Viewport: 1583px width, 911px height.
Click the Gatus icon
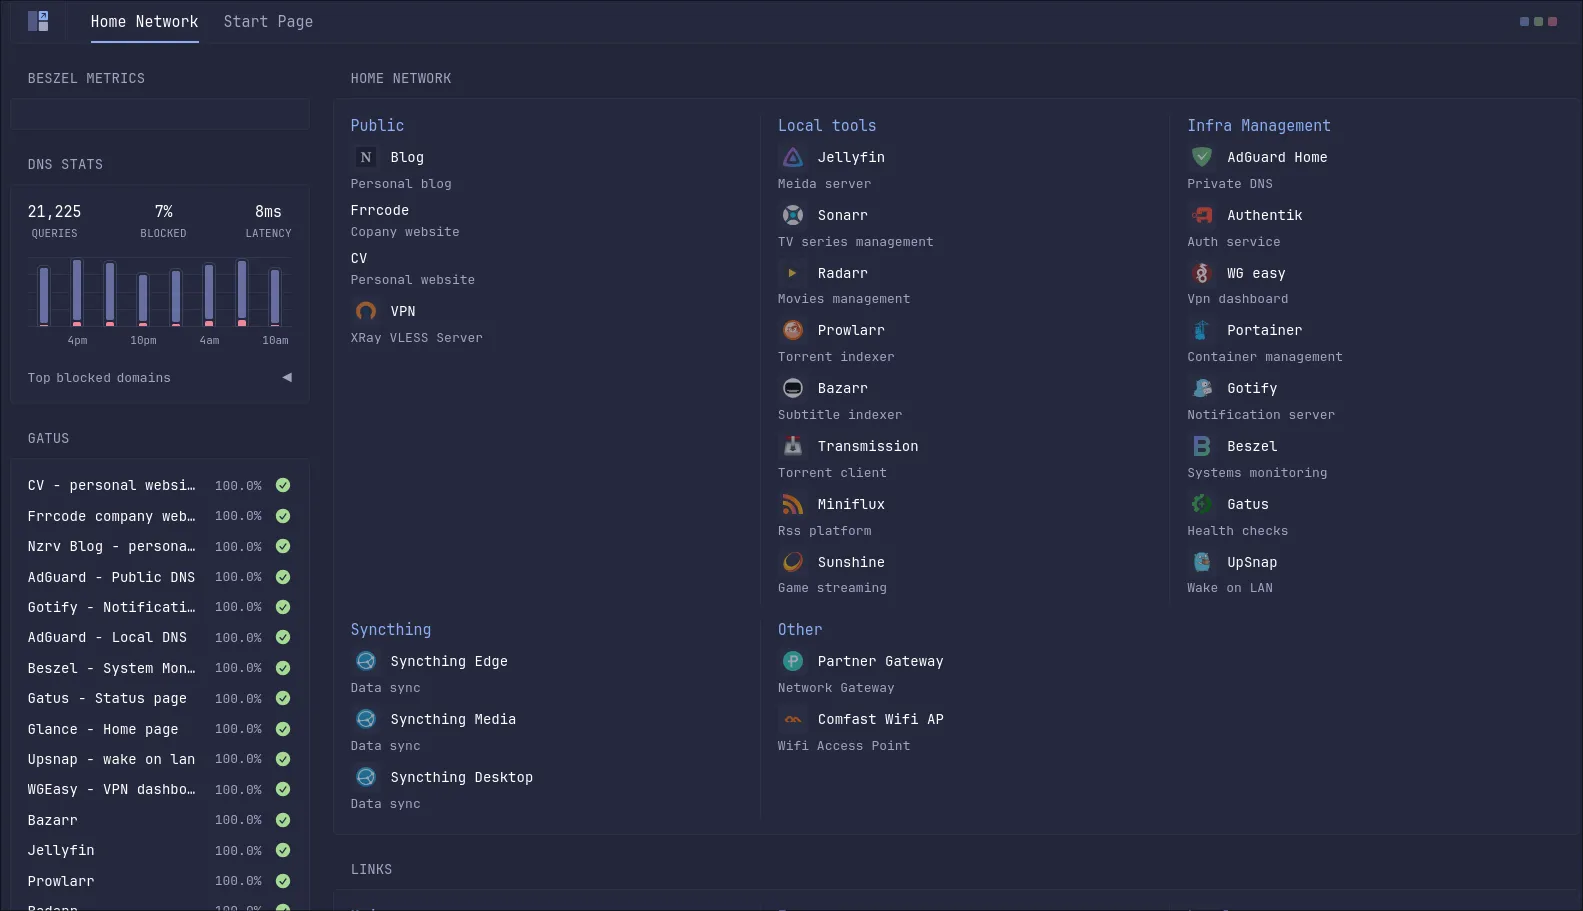[x=1202, y=504]
